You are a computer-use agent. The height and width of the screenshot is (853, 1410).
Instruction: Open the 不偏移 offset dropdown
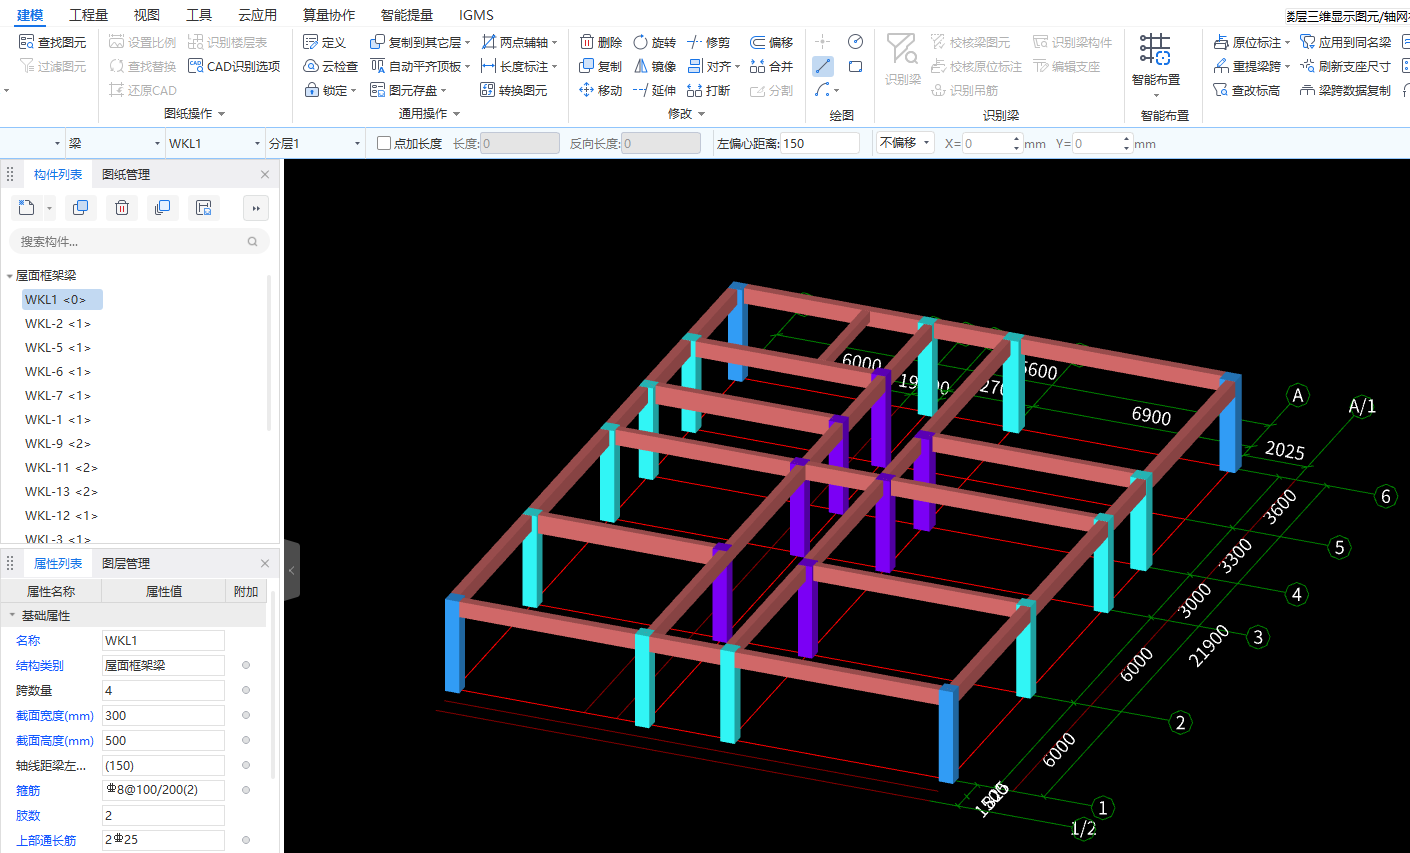pyautogui.click(x=905, y=143)
